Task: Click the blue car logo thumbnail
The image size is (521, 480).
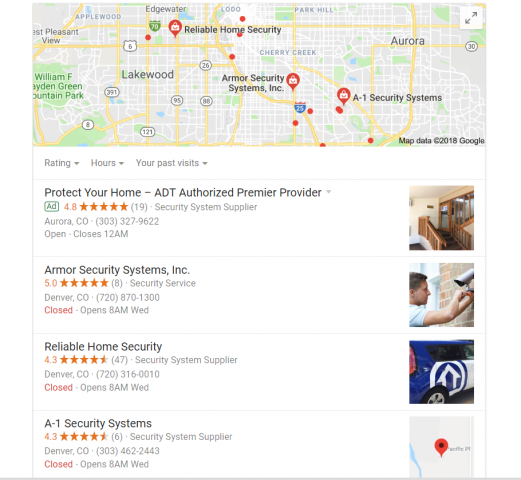Action: 441,372
